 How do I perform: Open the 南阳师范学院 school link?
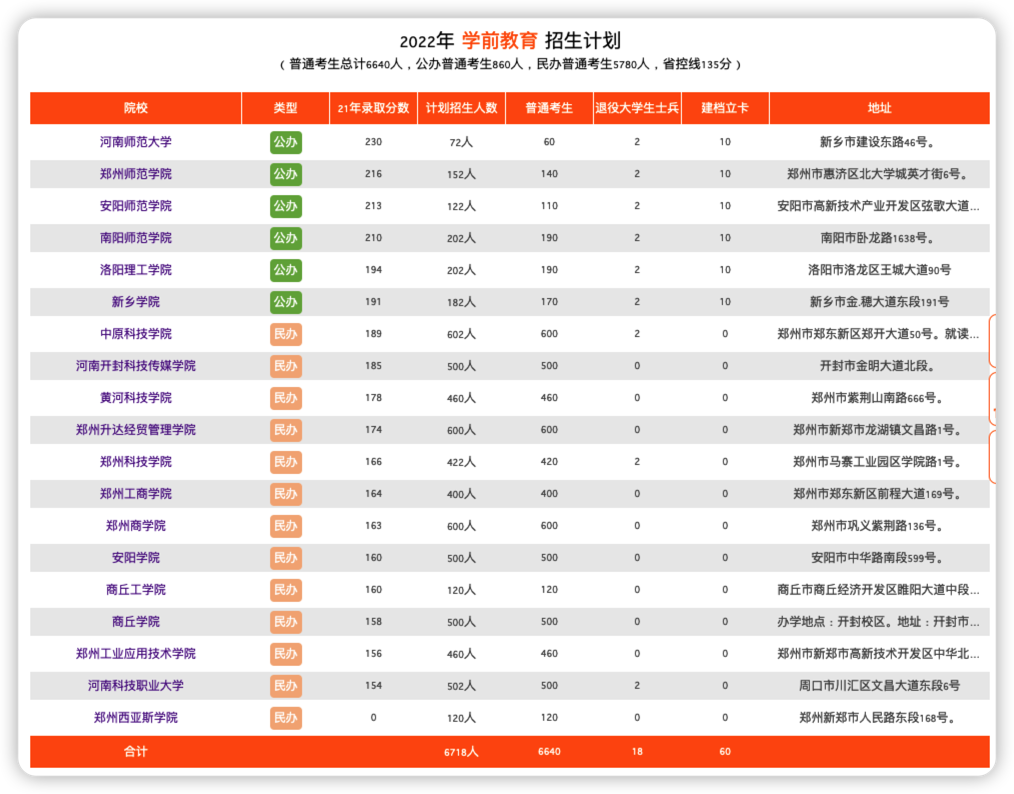135,238
